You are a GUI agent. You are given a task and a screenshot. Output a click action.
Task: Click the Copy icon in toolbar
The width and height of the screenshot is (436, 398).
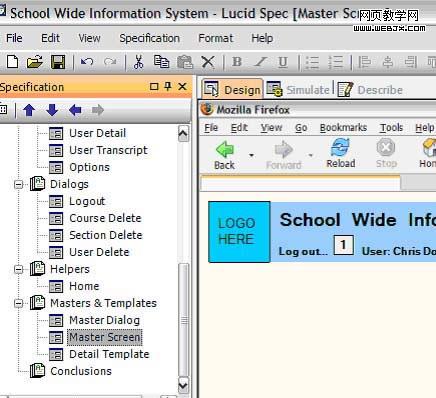pyautogui.click(x=161, y=62)
